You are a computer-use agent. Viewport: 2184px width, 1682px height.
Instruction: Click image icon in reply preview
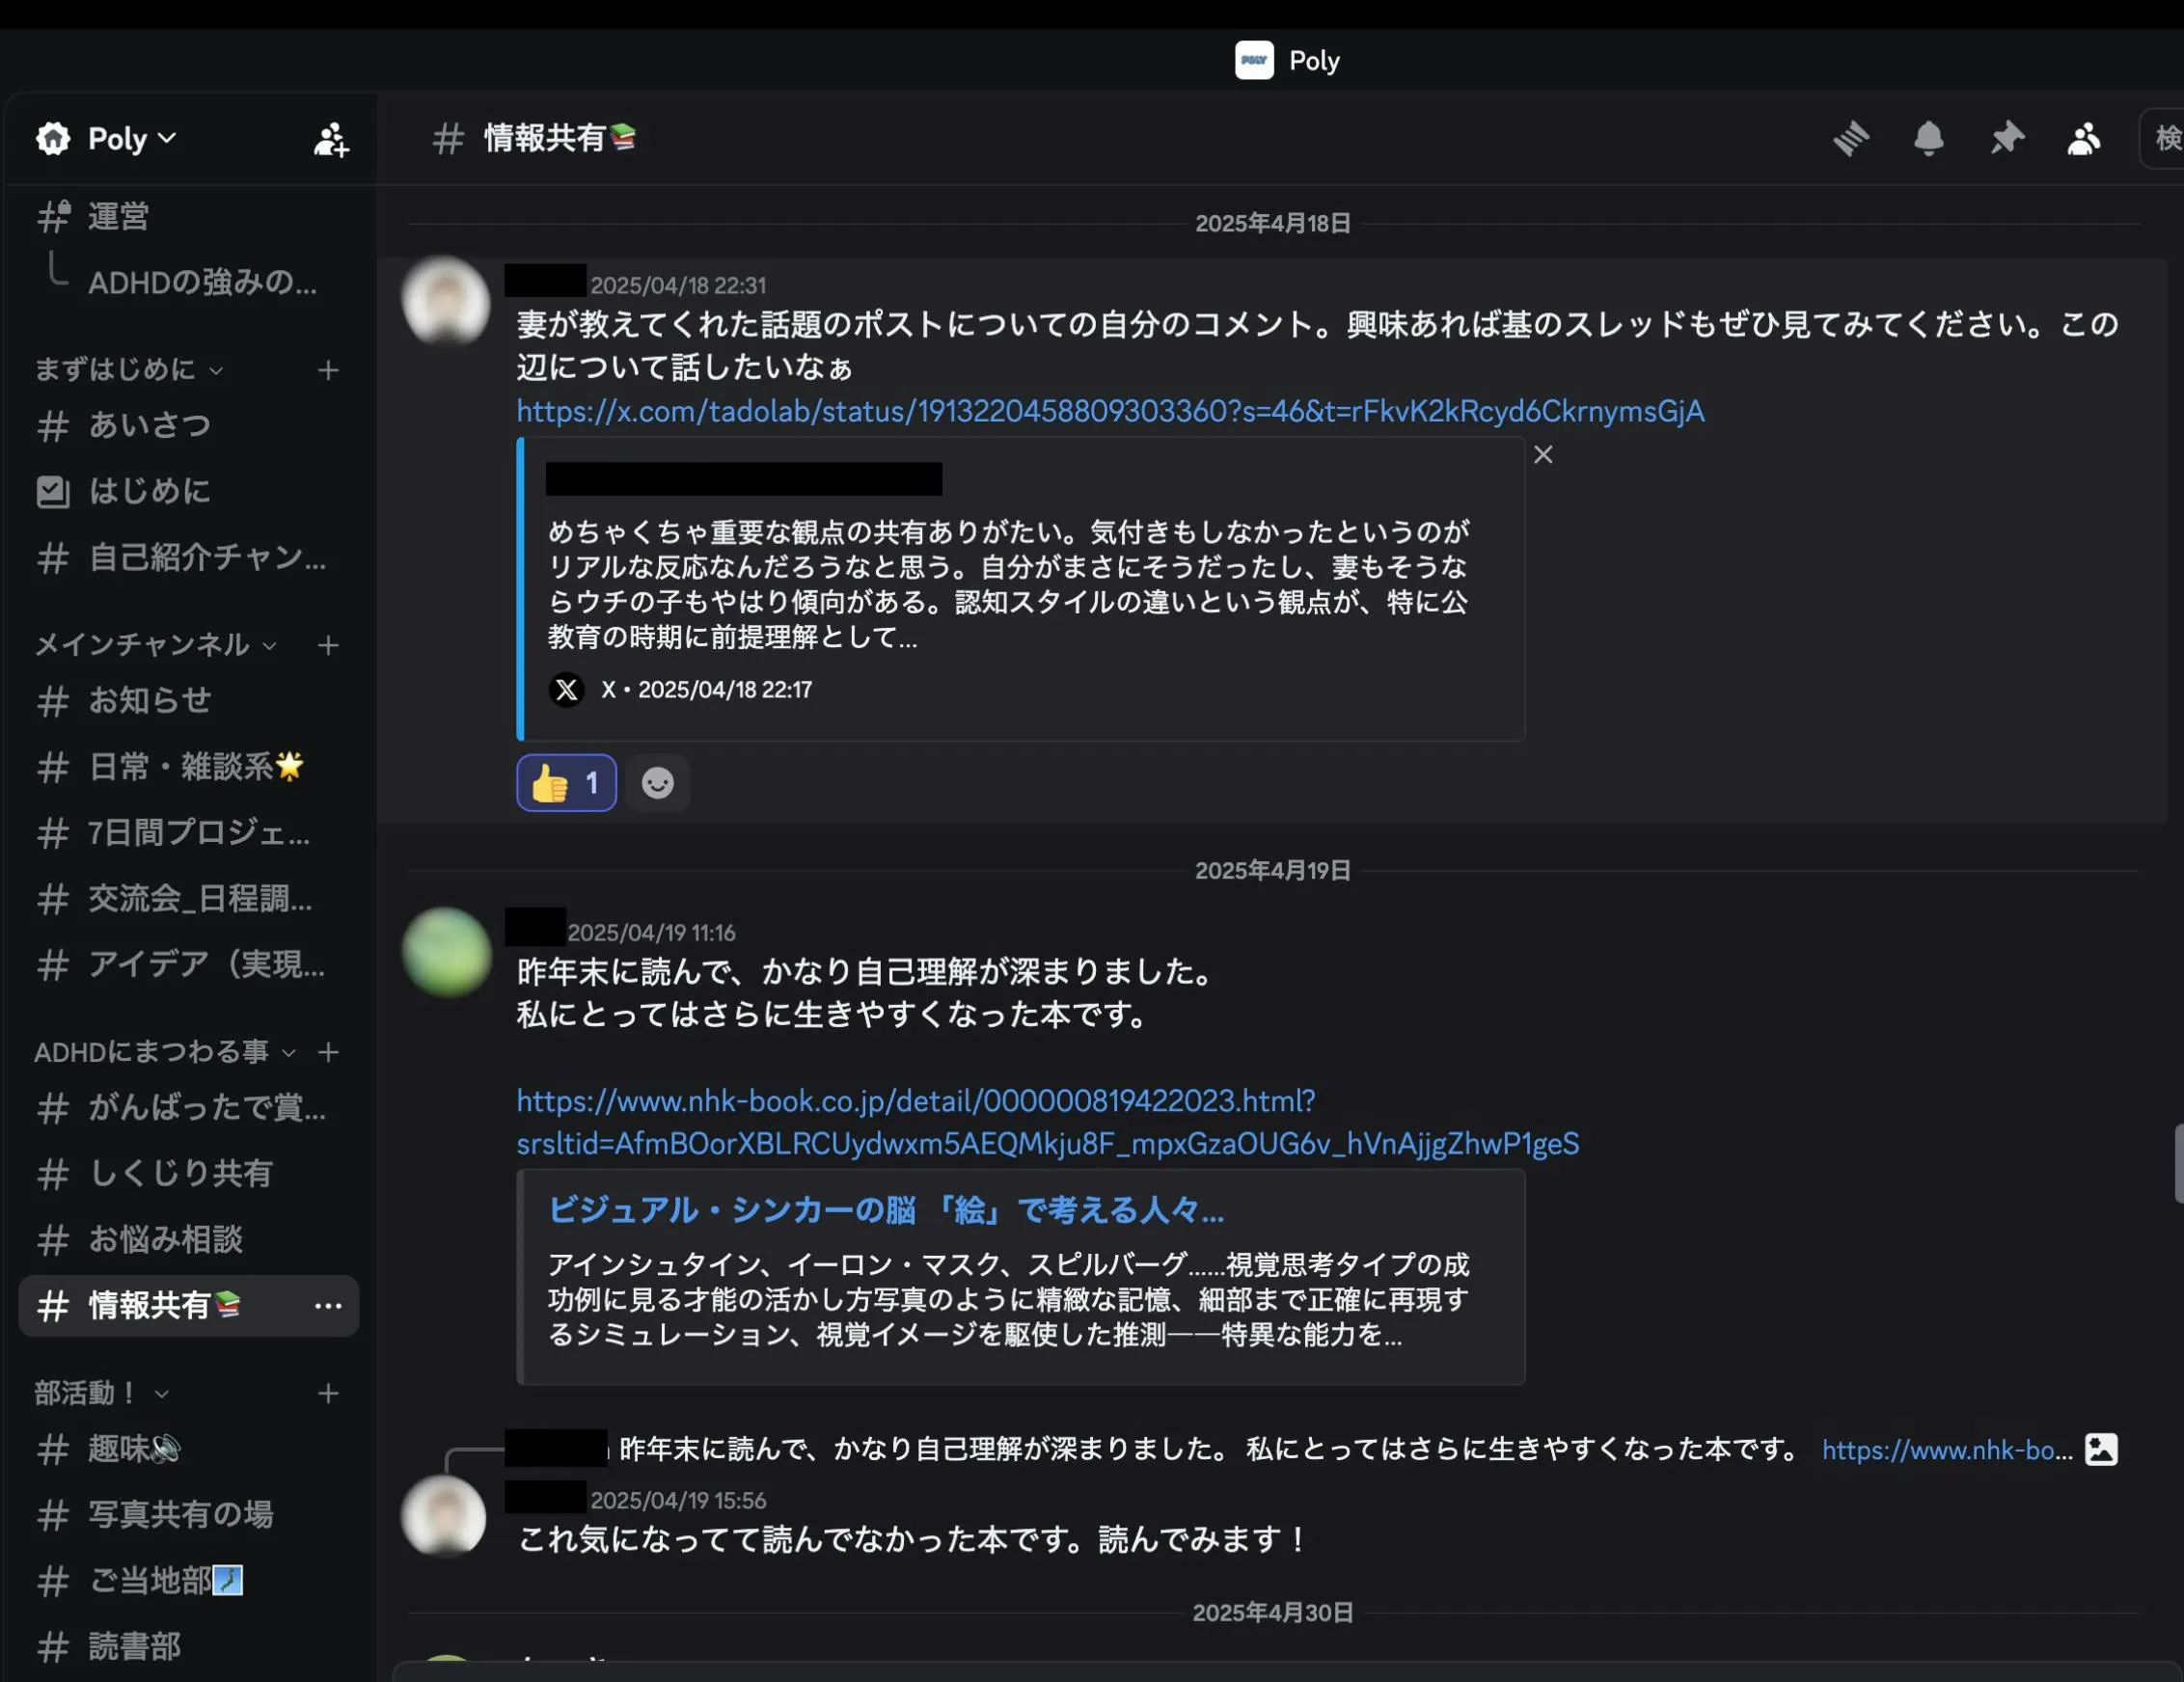tap(2101, 1449)
